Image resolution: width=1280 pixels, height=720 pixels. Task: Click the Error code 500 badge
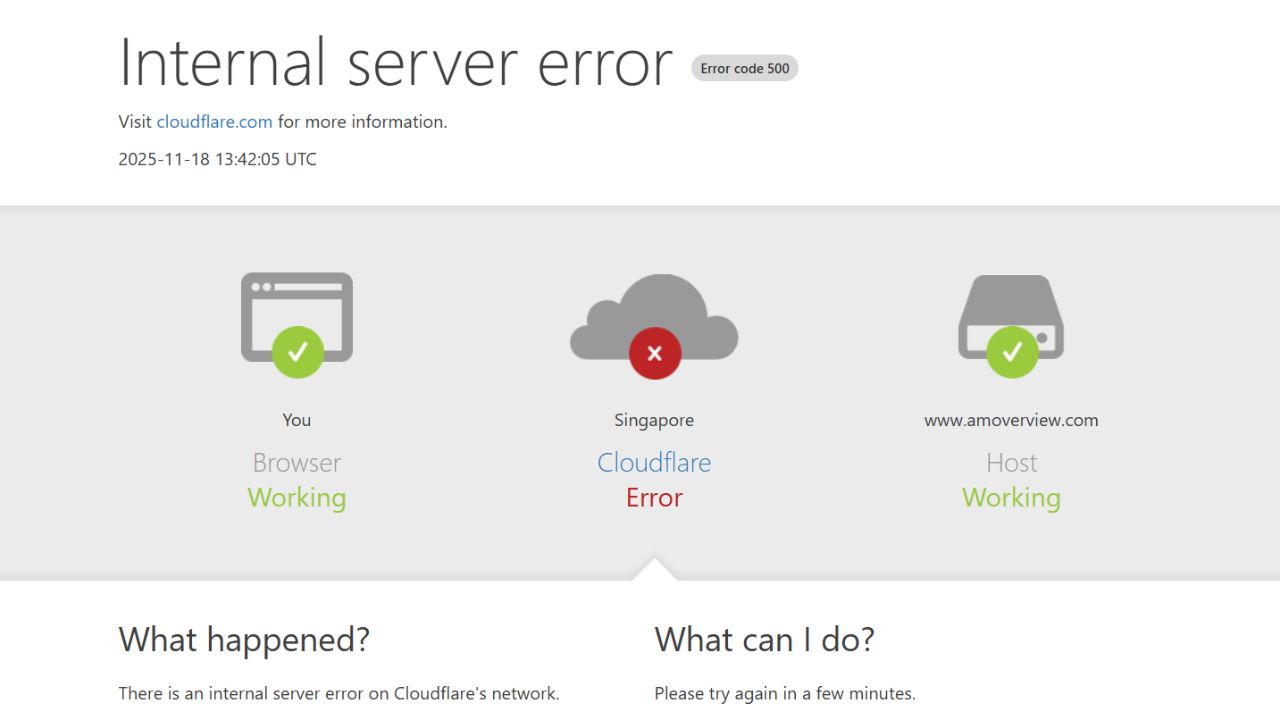point(745,68)
